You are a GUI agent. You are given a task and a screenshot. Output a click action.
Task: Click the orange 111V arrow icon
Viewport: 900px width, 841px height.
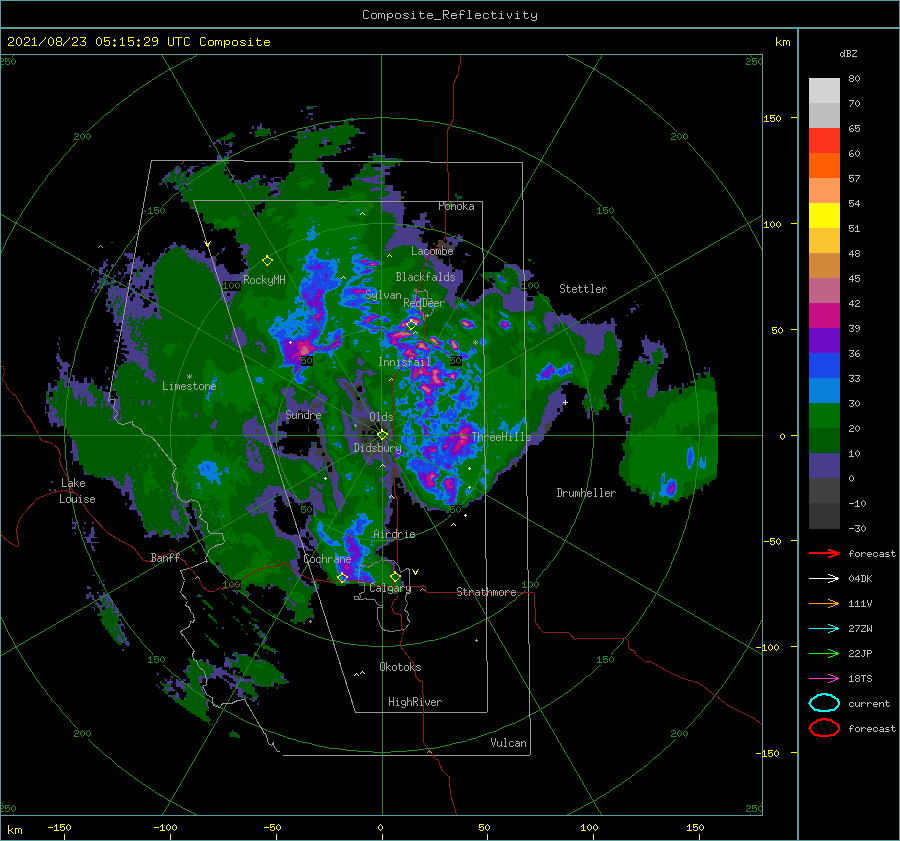click(x=824, y=603)
